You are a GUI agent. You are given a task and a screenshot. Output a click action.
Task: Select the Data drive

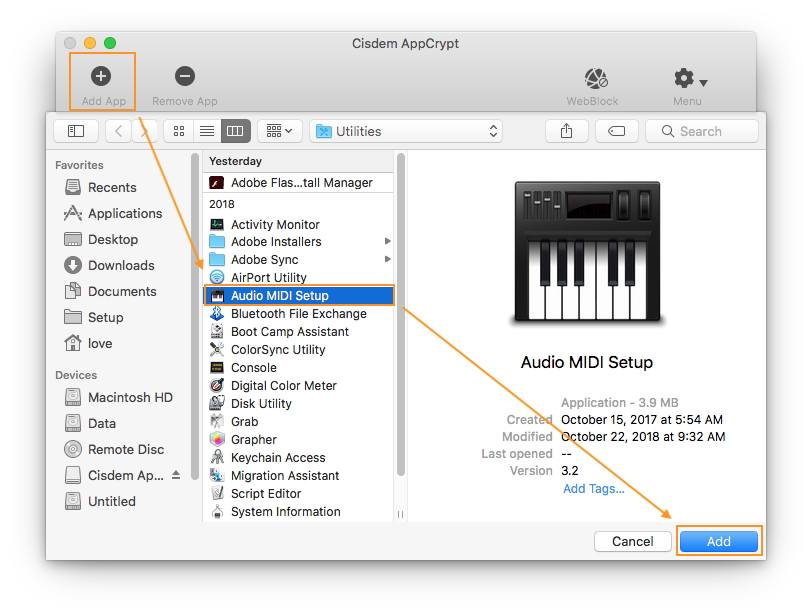(90, 423)
